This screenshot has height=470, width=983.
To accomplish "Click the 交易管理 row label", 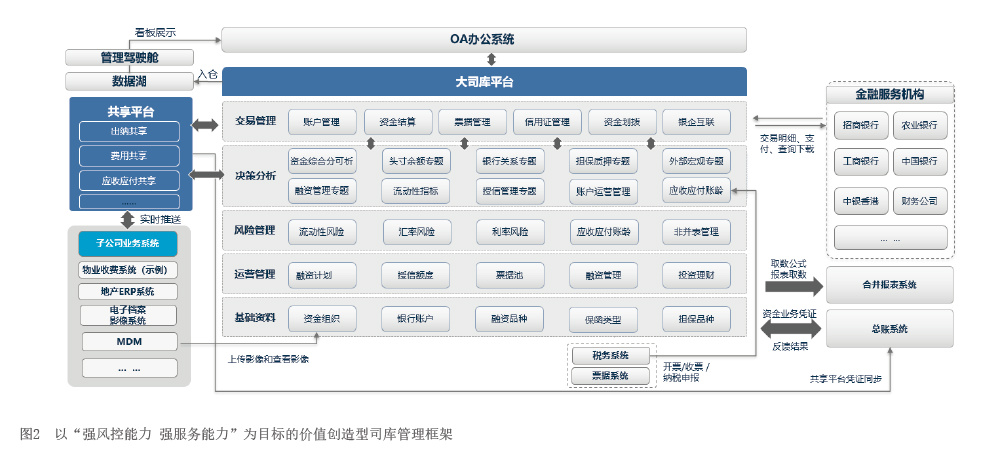I will click(255, 122).
